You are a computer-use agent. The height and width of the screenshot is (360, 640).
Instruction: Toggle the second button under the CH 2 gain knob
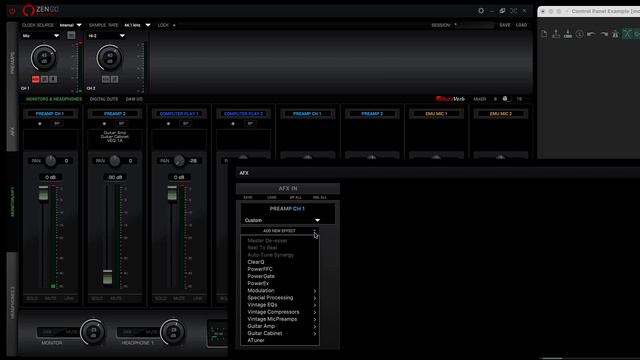115,79
